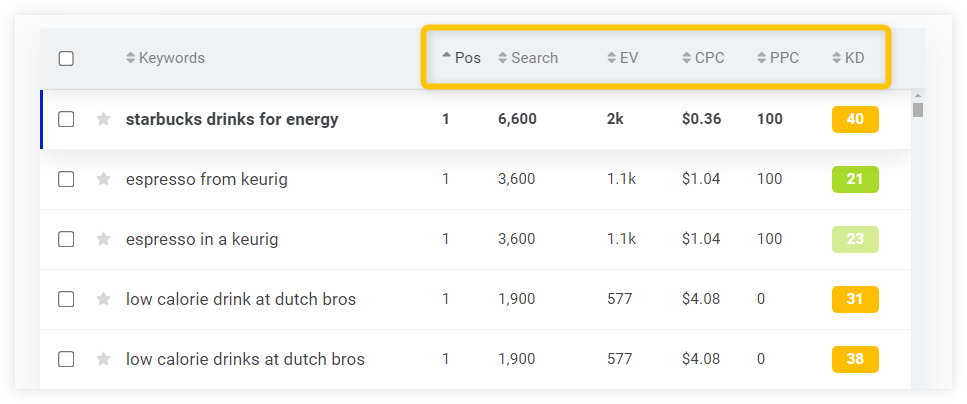Tick checkbox for 'low calorie drink at dutch bros'
Image resolution: width=967 pixels, height=404 pixels.
click(x=66, y=299)
